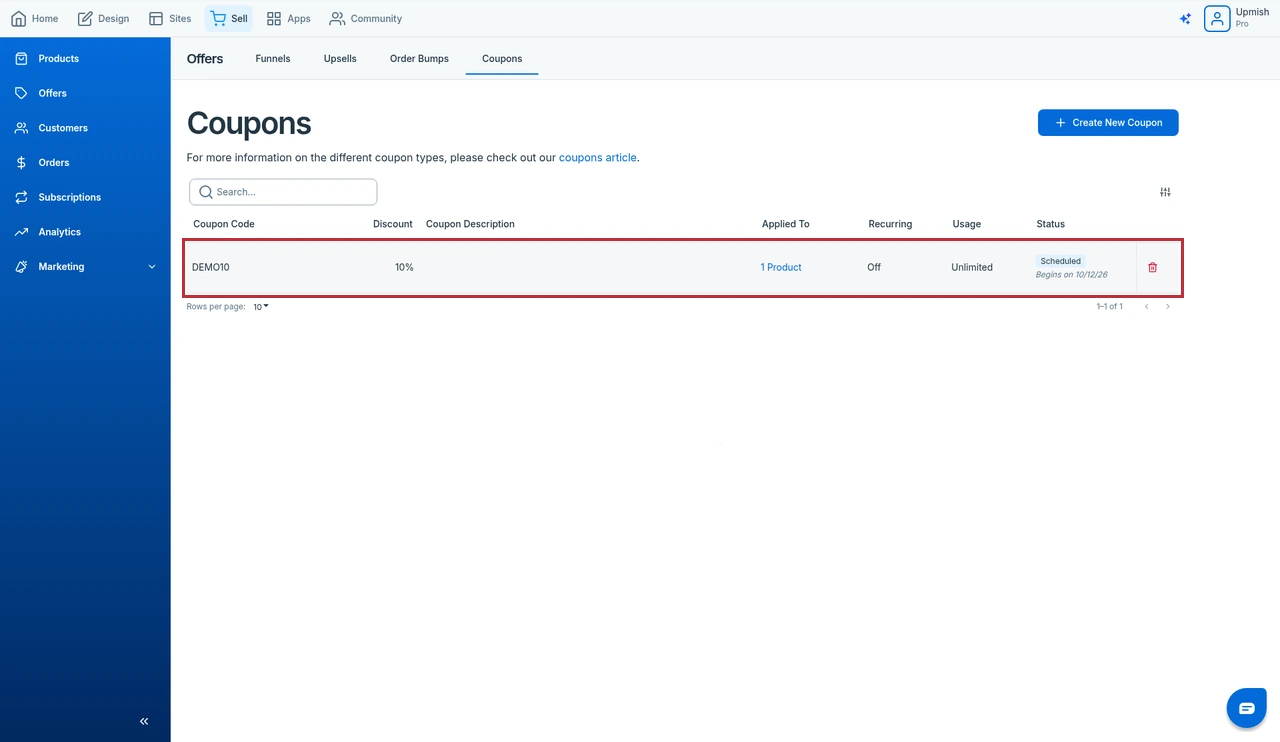Viewport: 1280px width, 742px height.
Task: Click the DEMO10 coupon code cell
Action: tap(211, 267)
